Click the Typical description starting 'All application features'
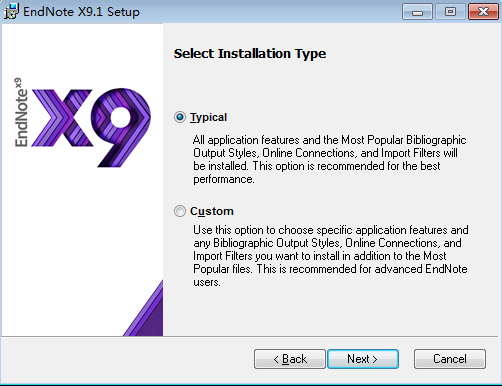Viewport: 502px width, 386px height. coord(330,159)
